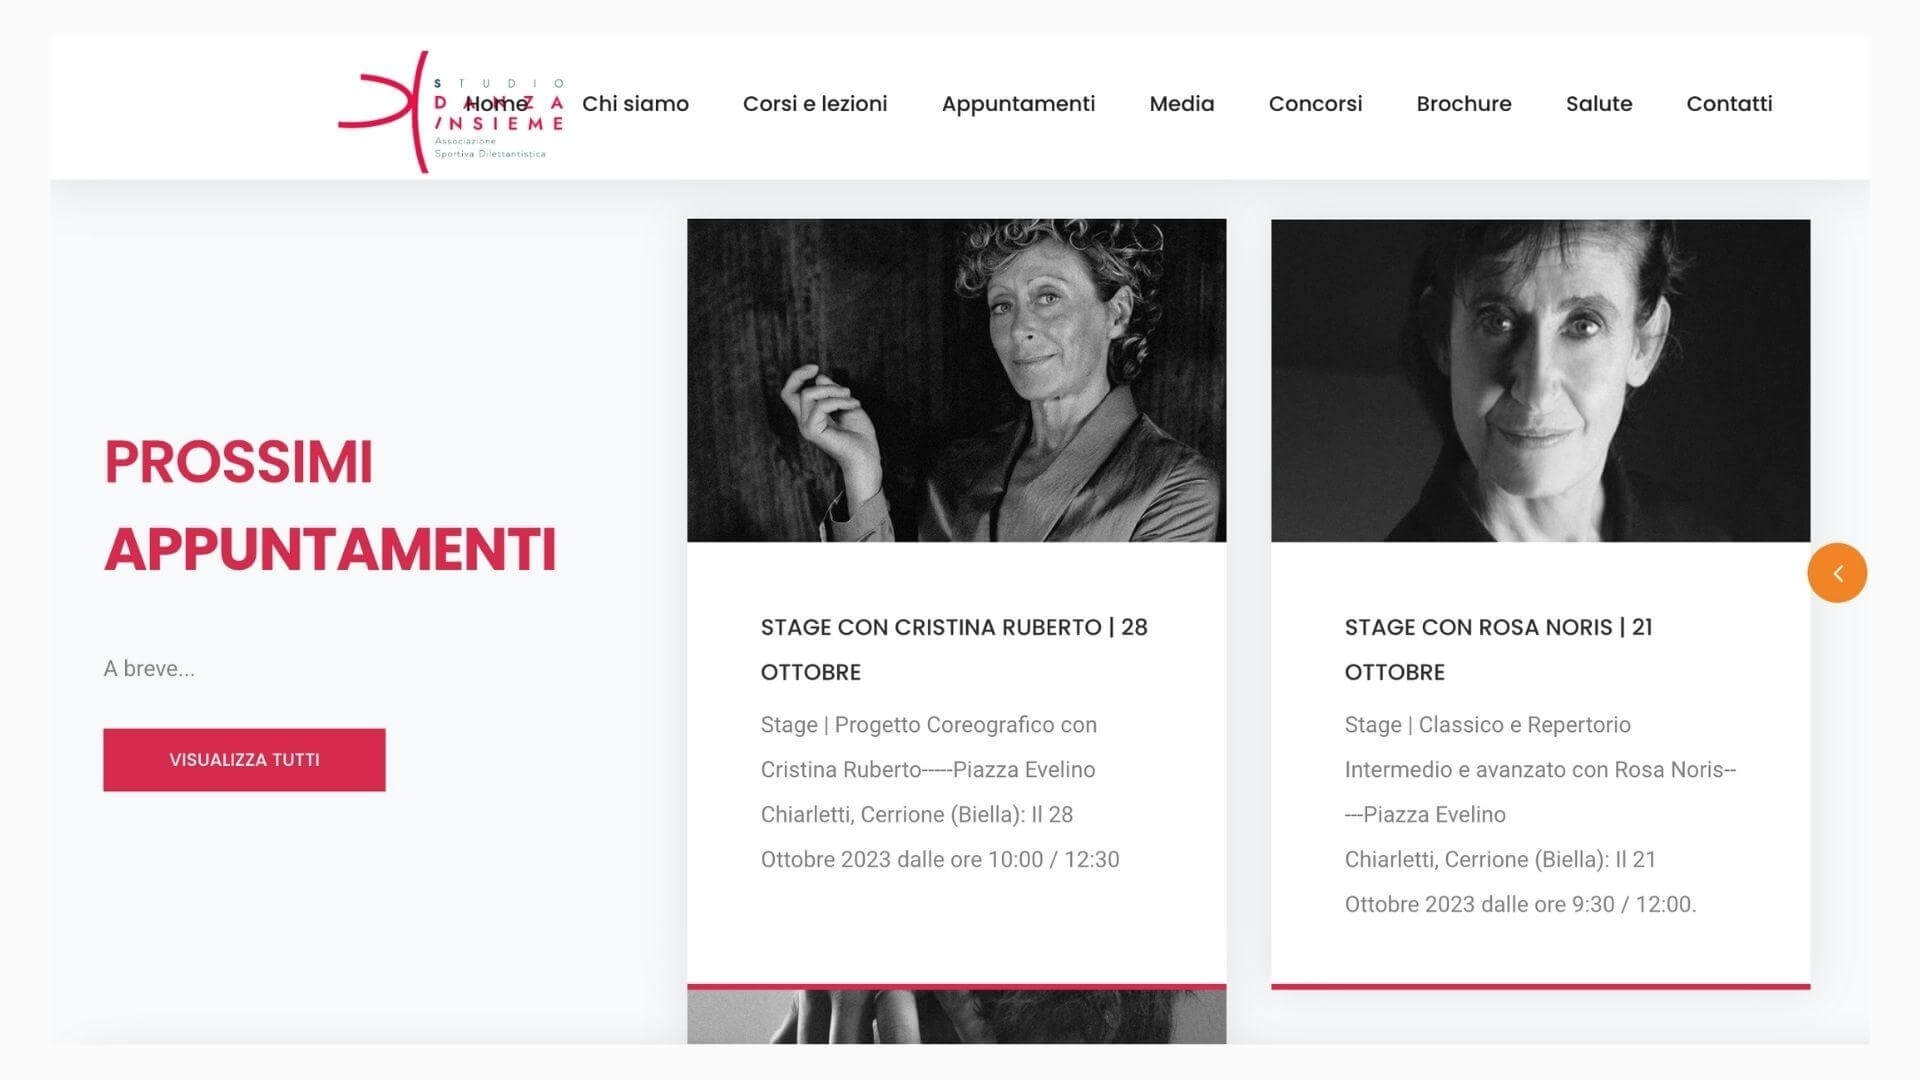Open the Stage con Rosa Noris title
Image resolution: width=1920 pixels, height=1080 pixels.
tap(1498, 649)
